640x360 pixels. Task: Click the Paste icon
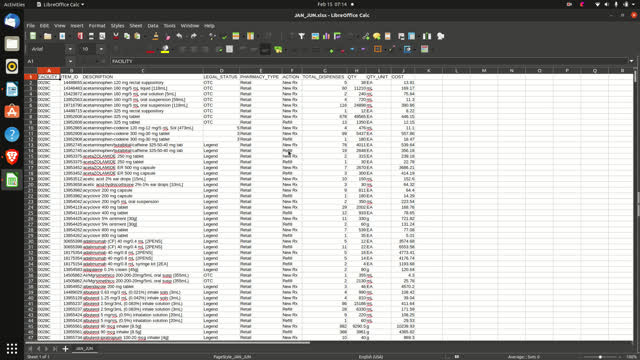tap(138, 36)
